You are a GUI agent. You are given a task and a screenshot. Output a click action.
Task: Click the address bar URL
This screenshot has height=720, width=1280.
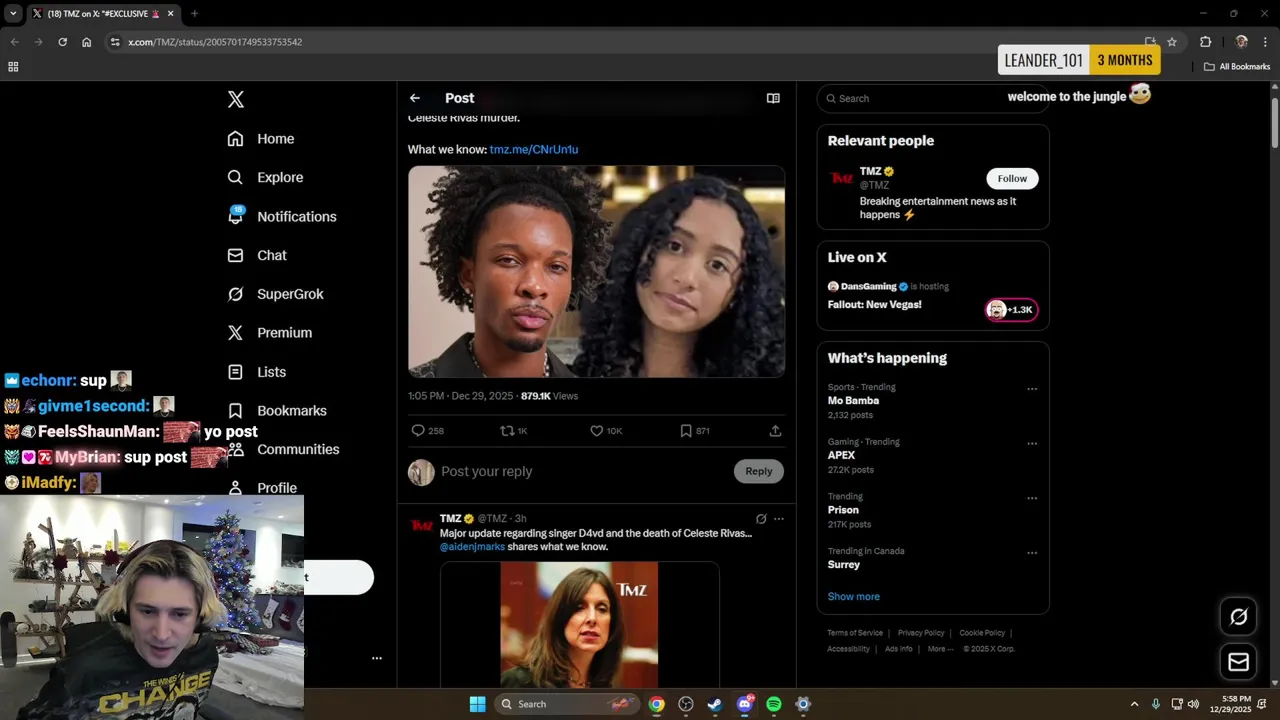215,42
